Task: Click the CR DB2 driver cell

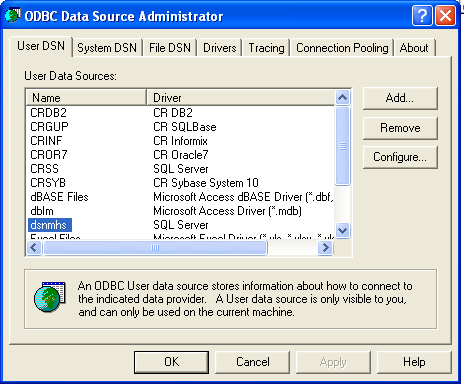Action: (173, 113)
